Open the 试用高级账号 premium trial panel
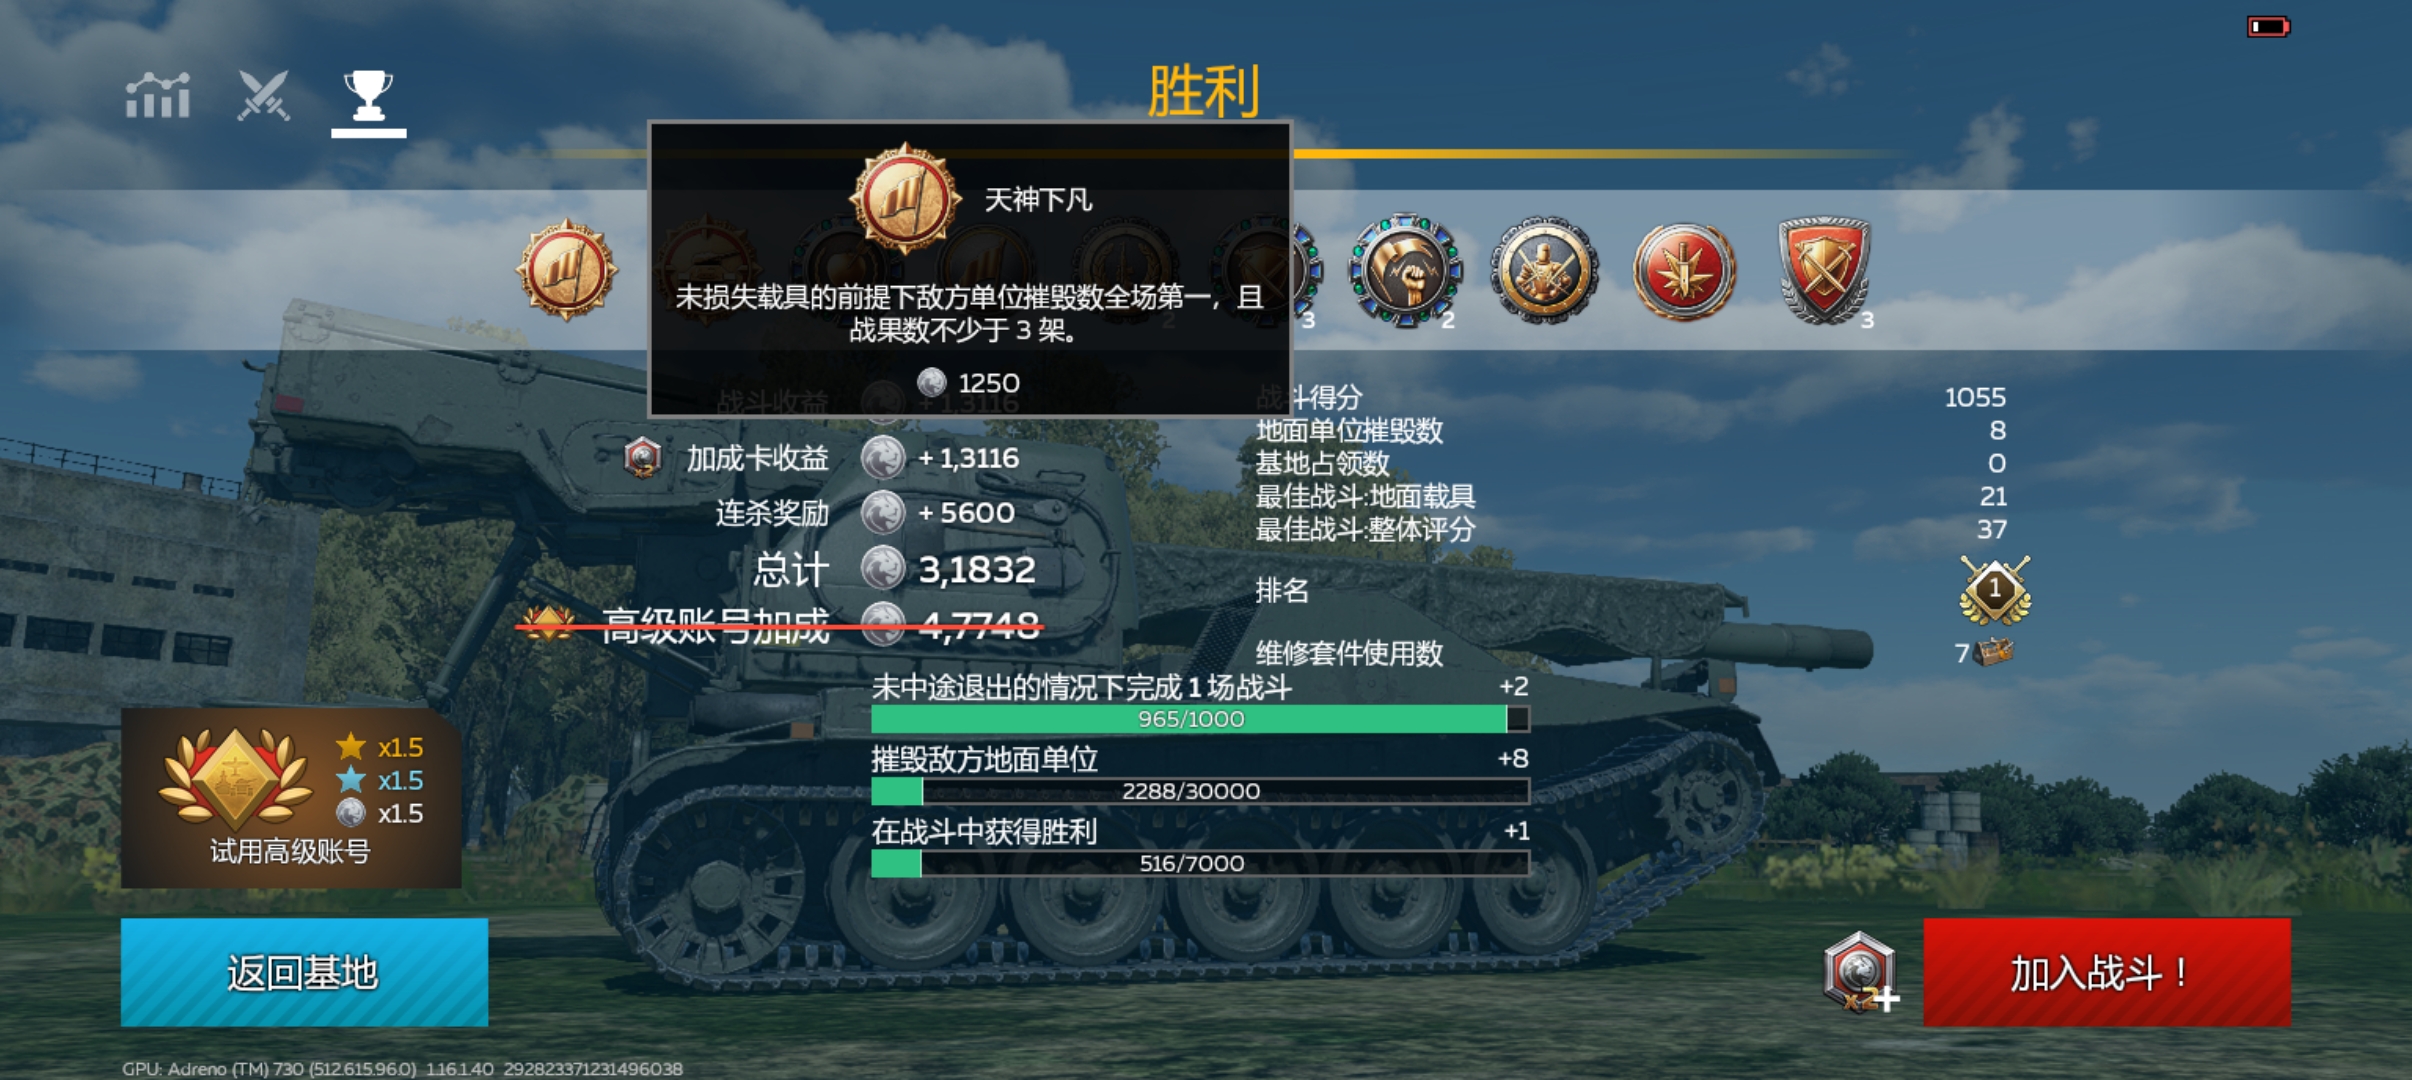Viewport: 2412px width, 1080px height. click(291, 798)
